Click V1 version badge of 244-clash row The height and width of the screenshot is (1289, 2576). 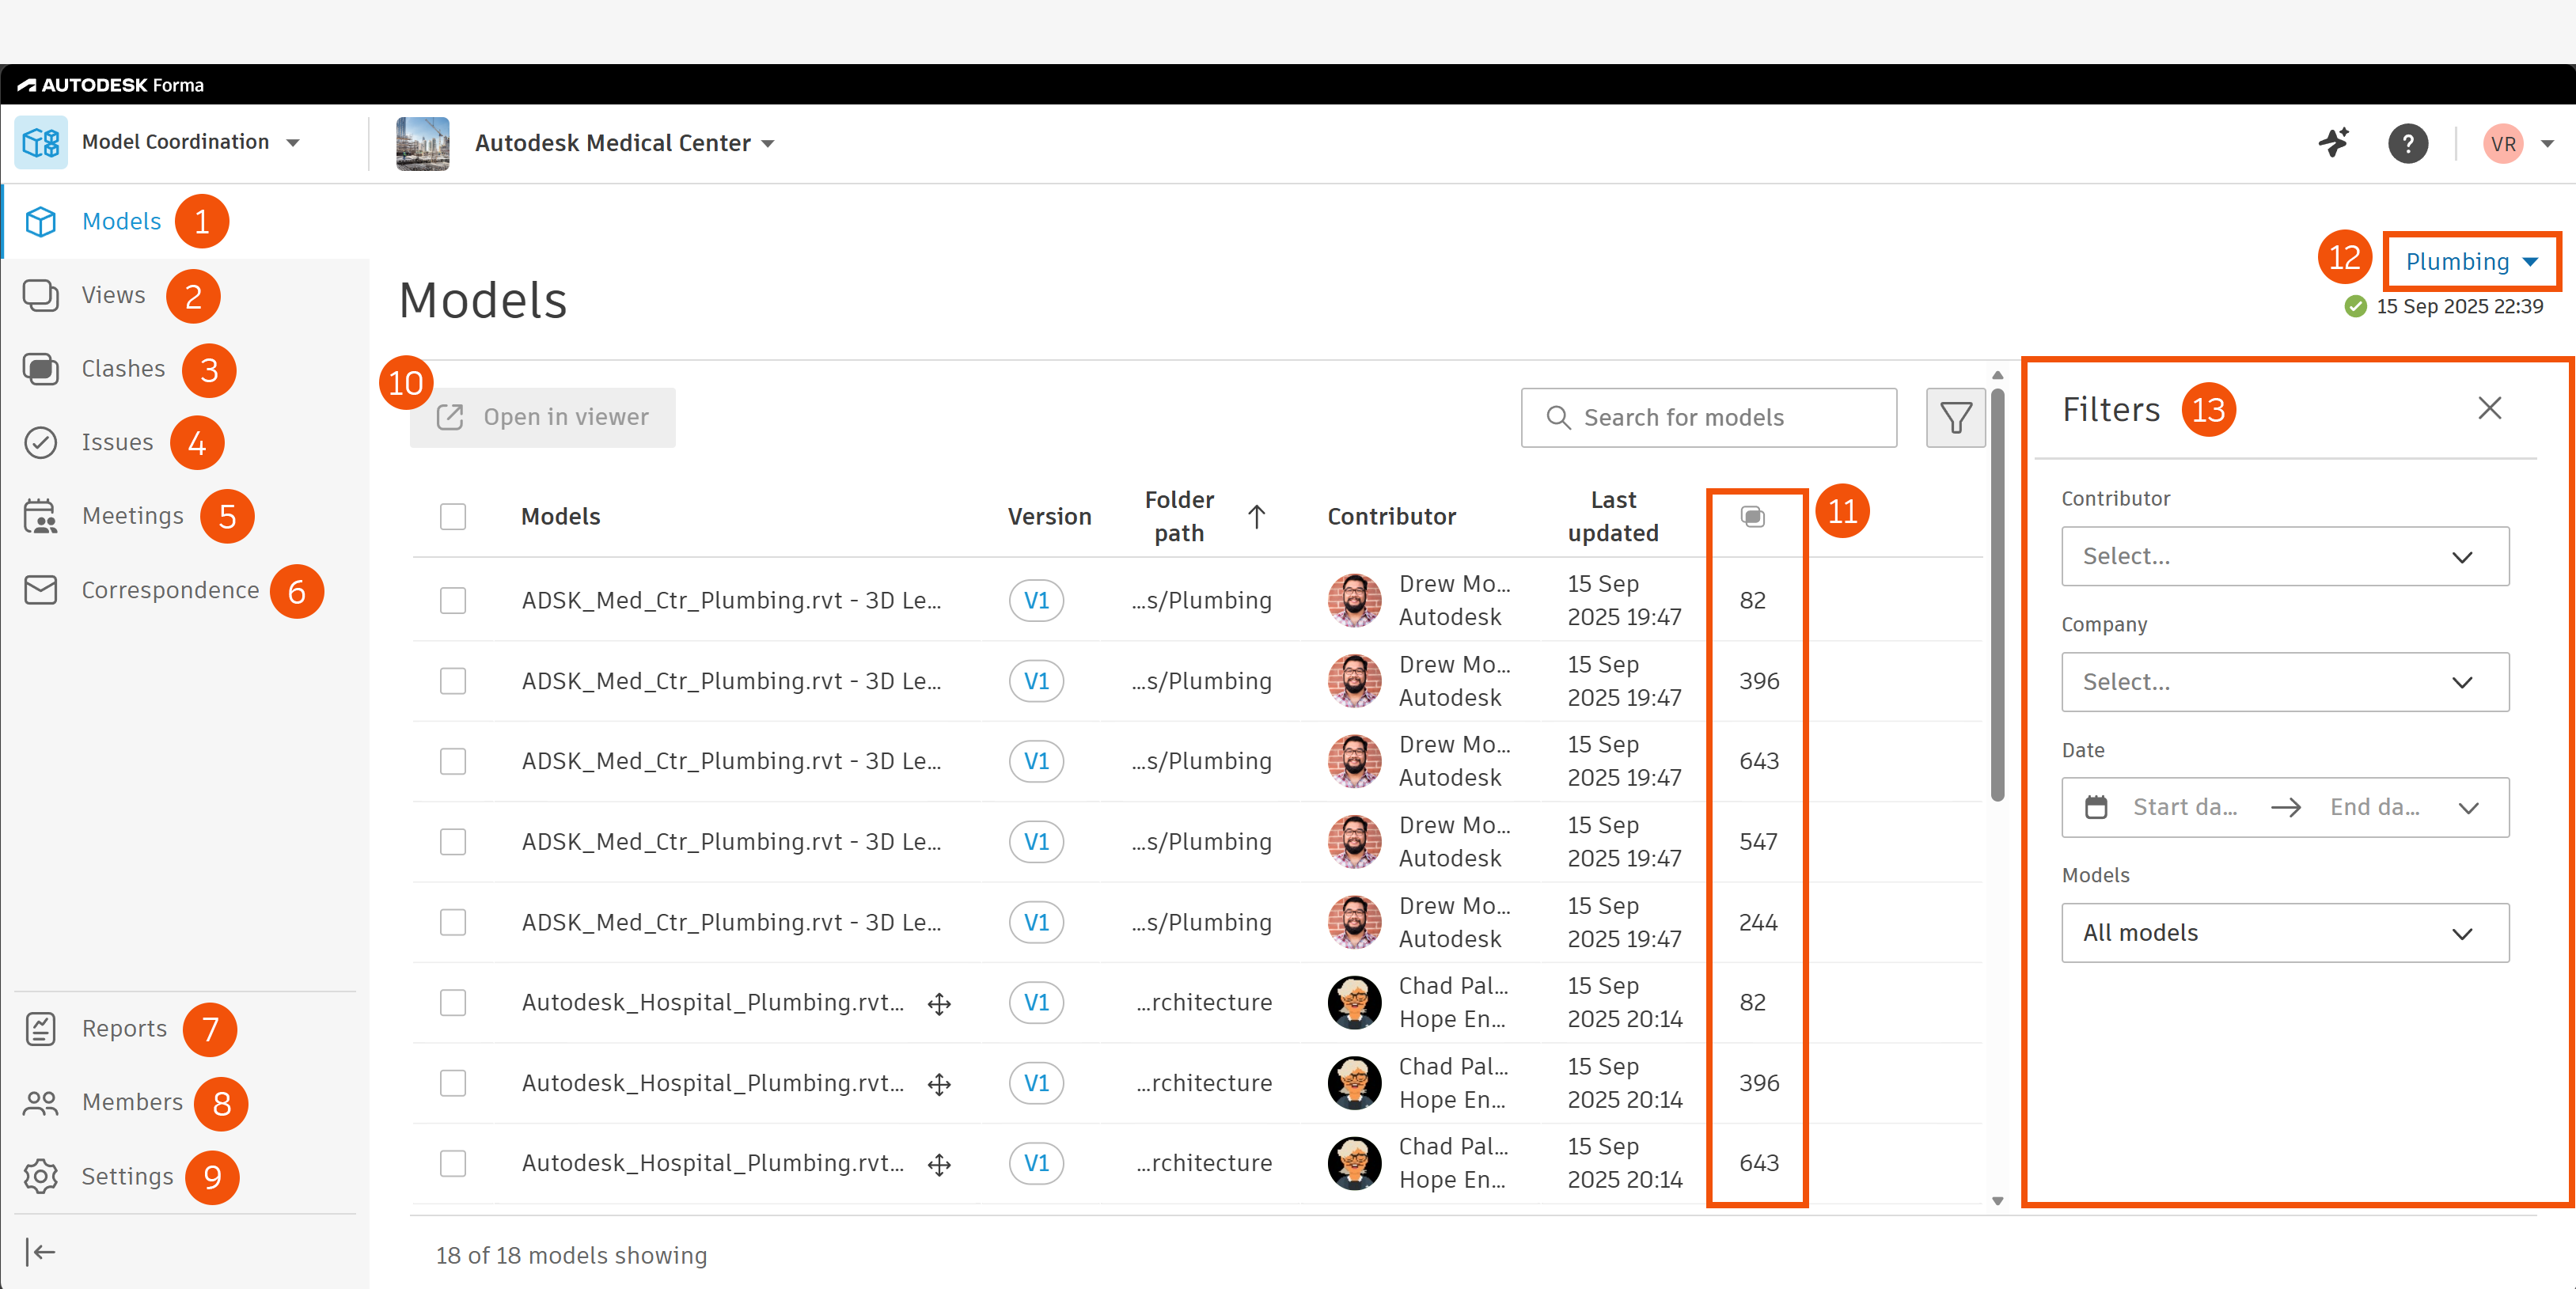[x=1036, y=922]
